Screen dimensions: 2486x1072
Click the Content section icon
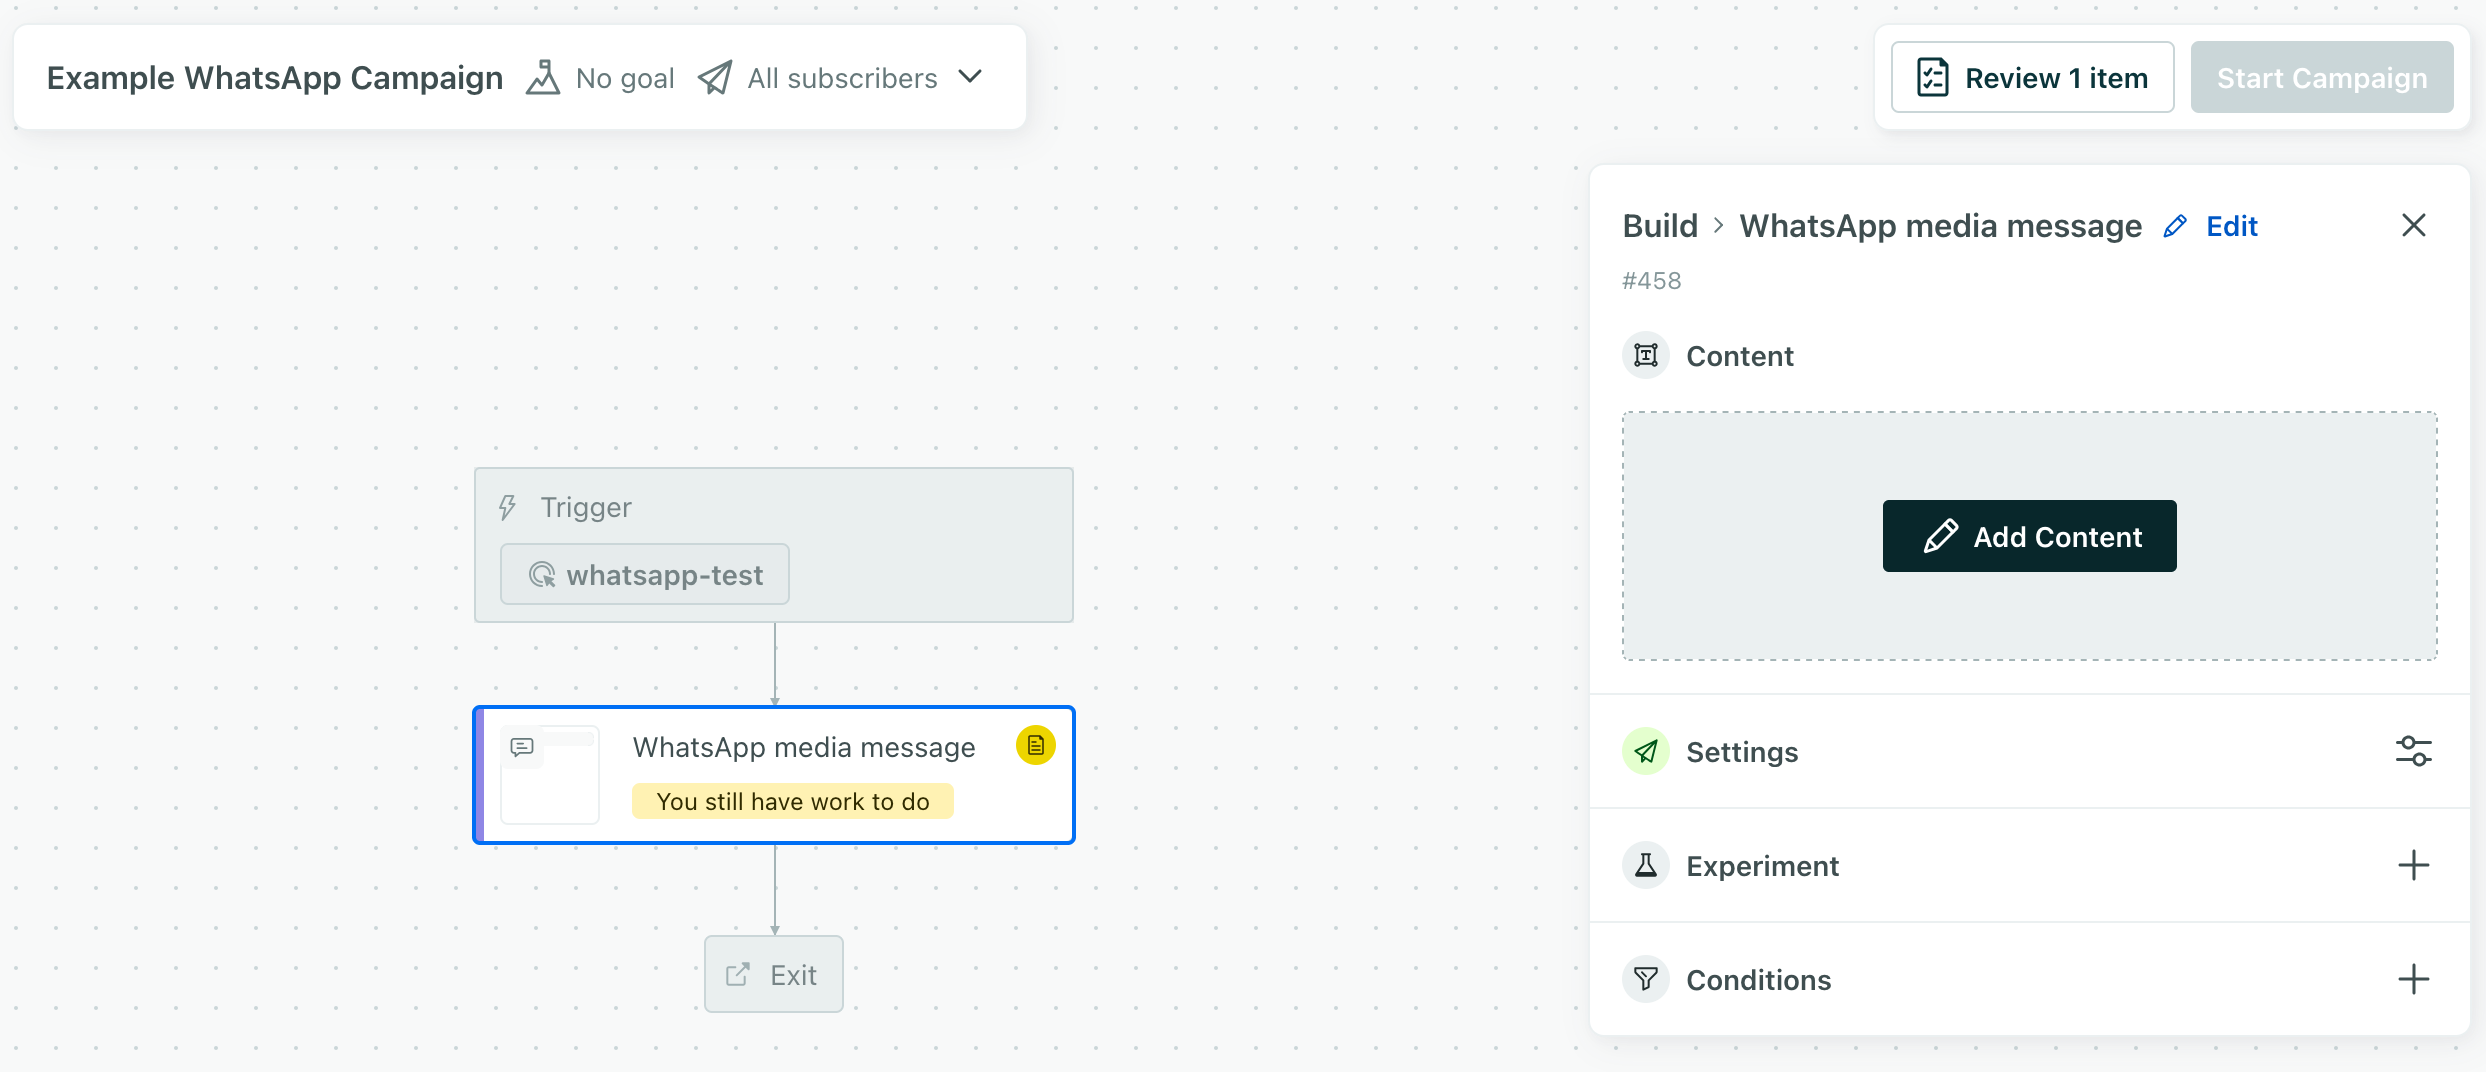pos(1645,356)
